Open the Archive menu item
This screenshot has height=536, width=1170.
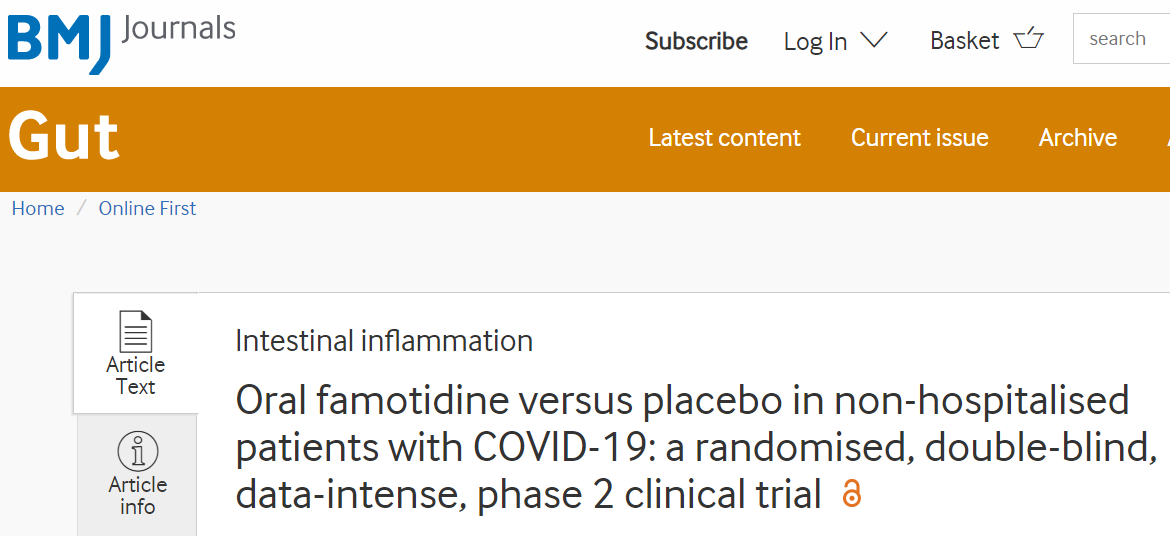pyautogui.click(x=1077, y=137)
